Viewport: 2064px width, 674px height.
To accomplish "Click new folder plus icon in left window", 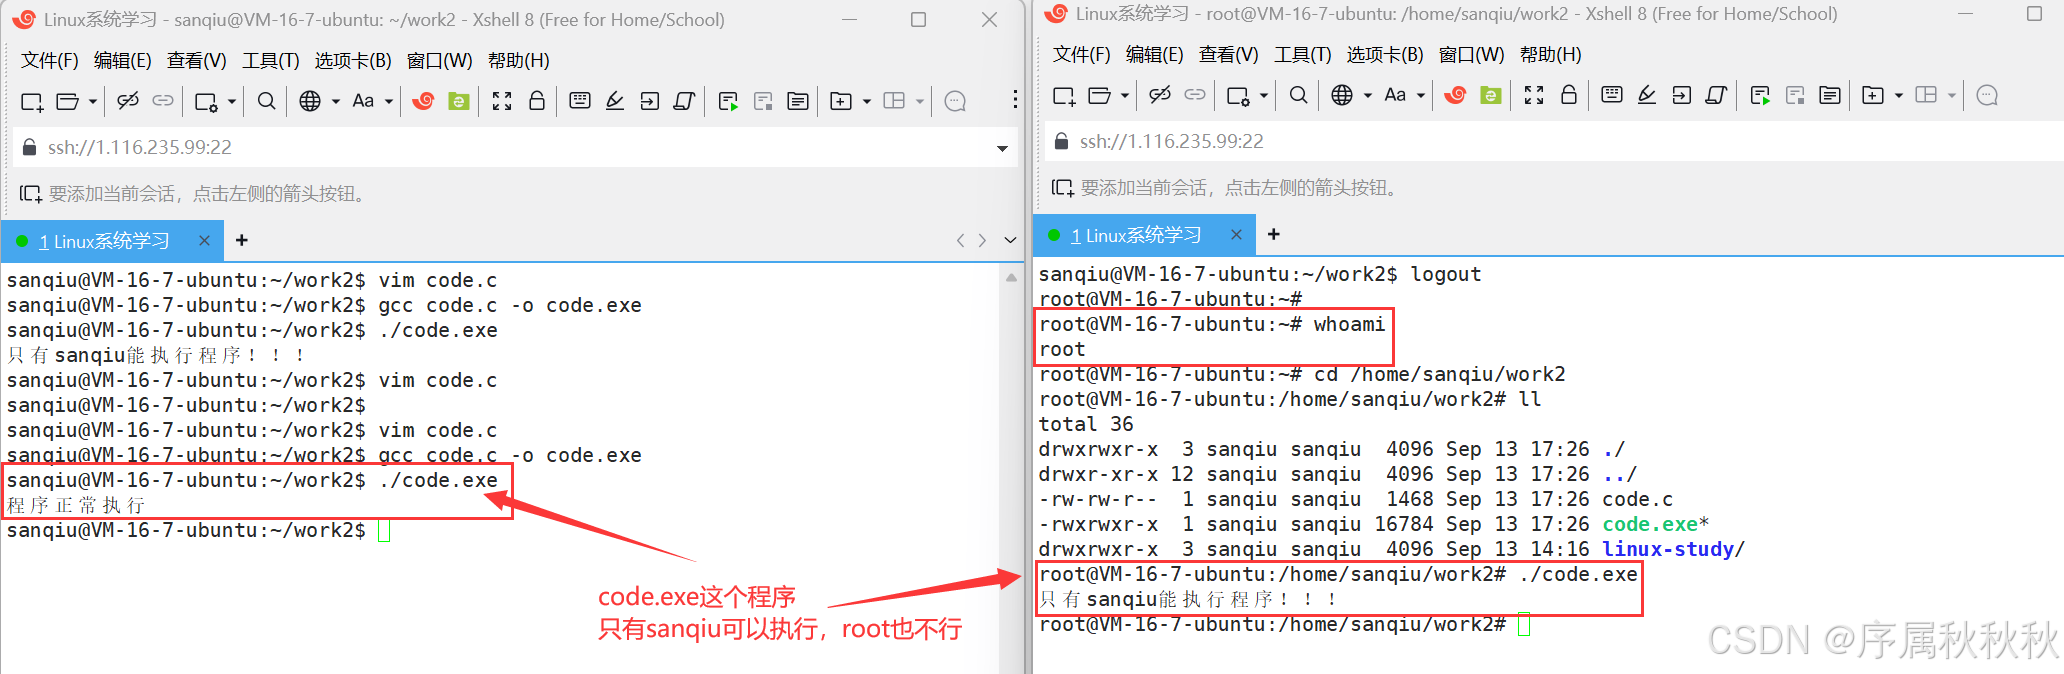I will [842, 101].
